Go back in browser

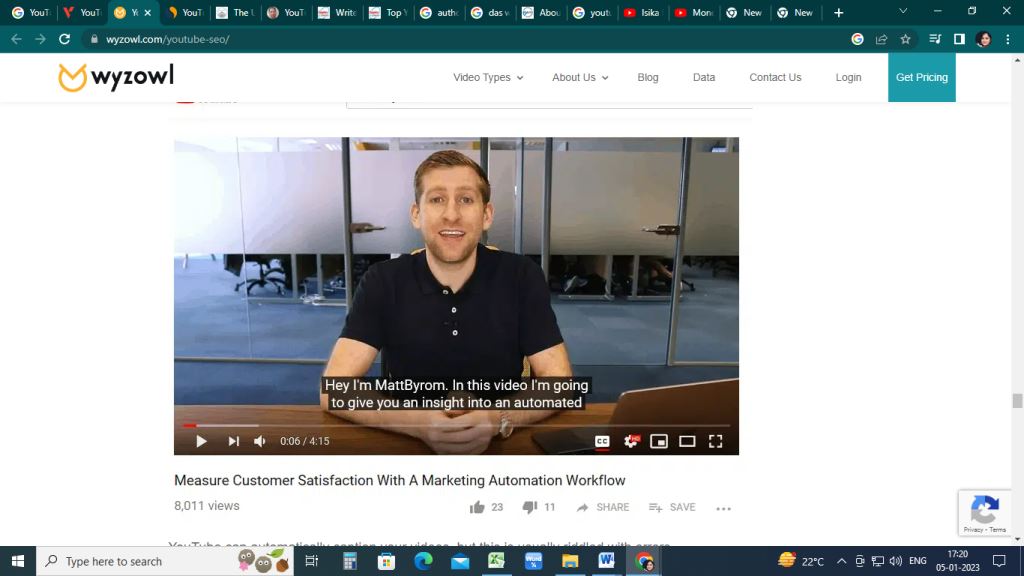pyautogui.click(x=16, y=39)
